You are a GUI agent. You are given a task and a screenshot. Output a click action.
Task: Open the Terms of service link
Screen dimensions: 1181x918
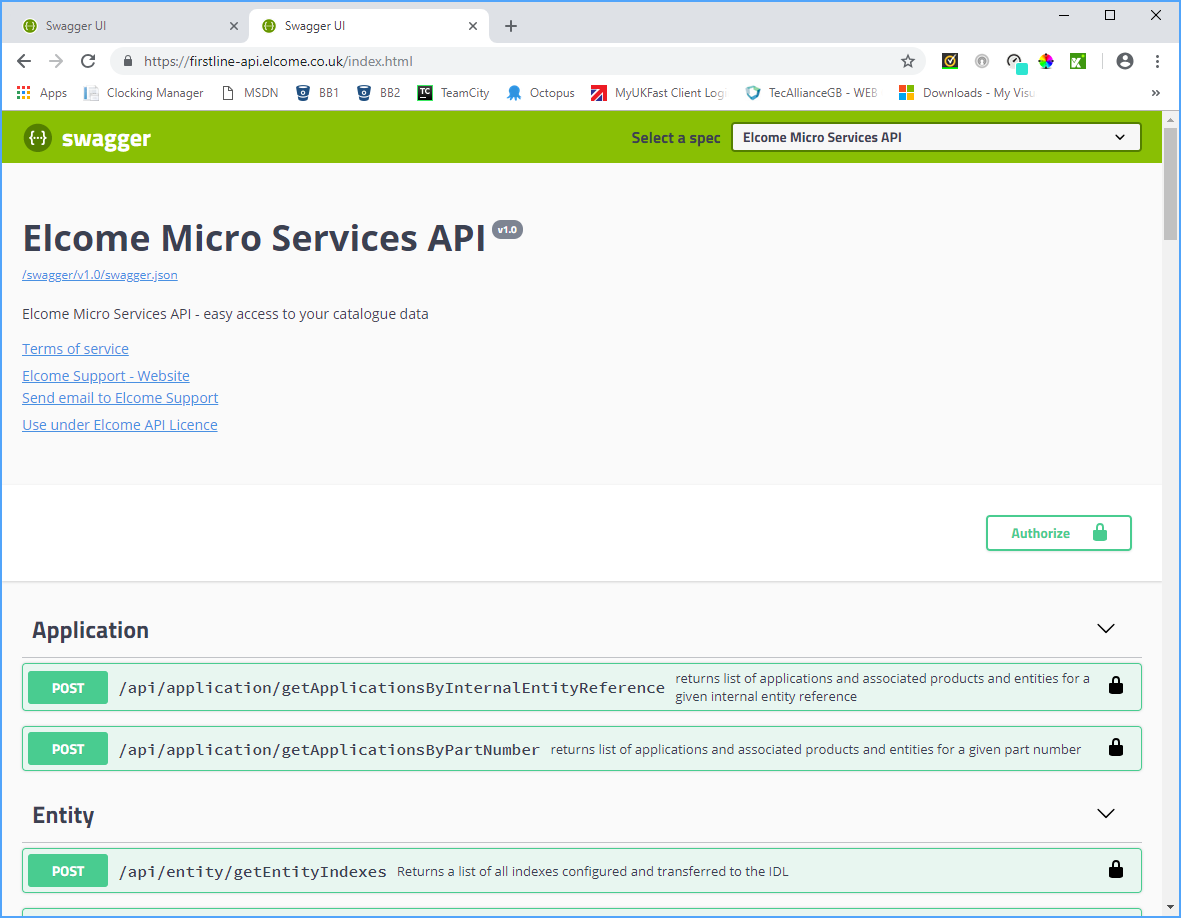coord(75,349)
